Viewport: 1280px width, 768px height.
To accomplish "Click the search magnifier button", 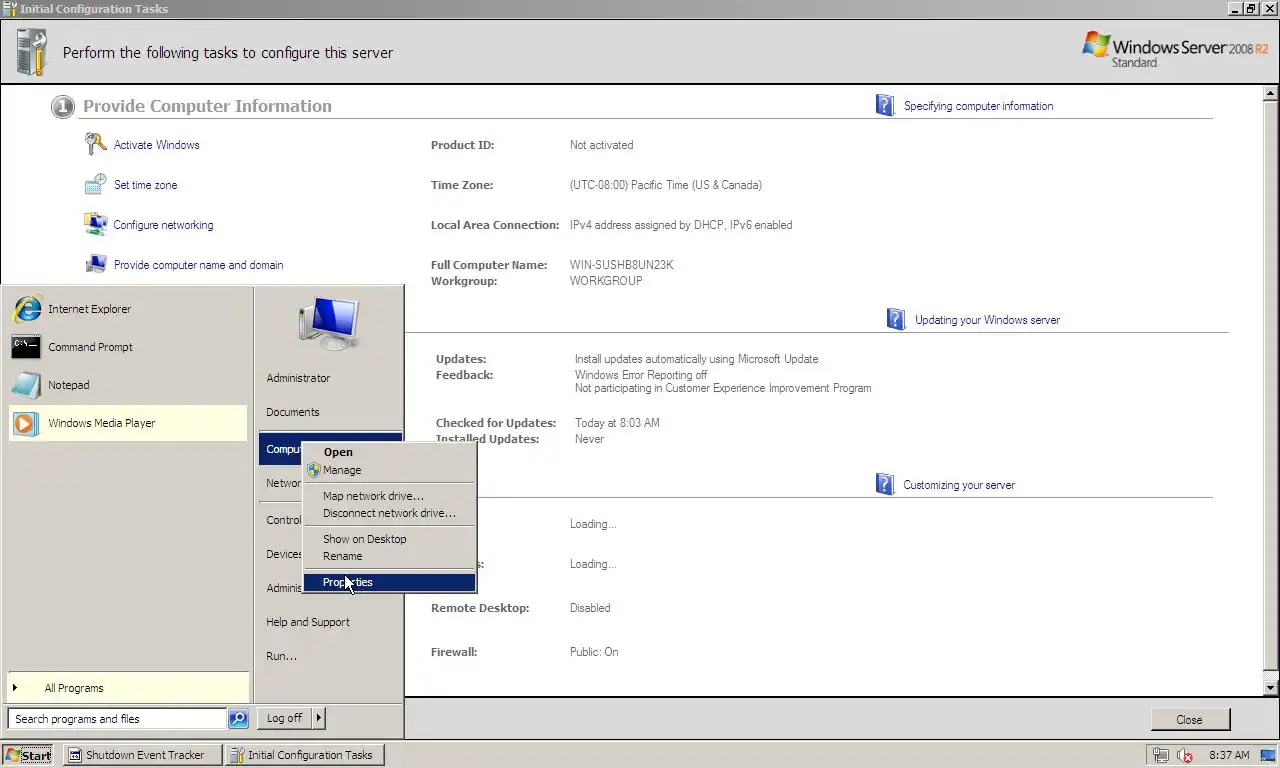I will [238, 718].
